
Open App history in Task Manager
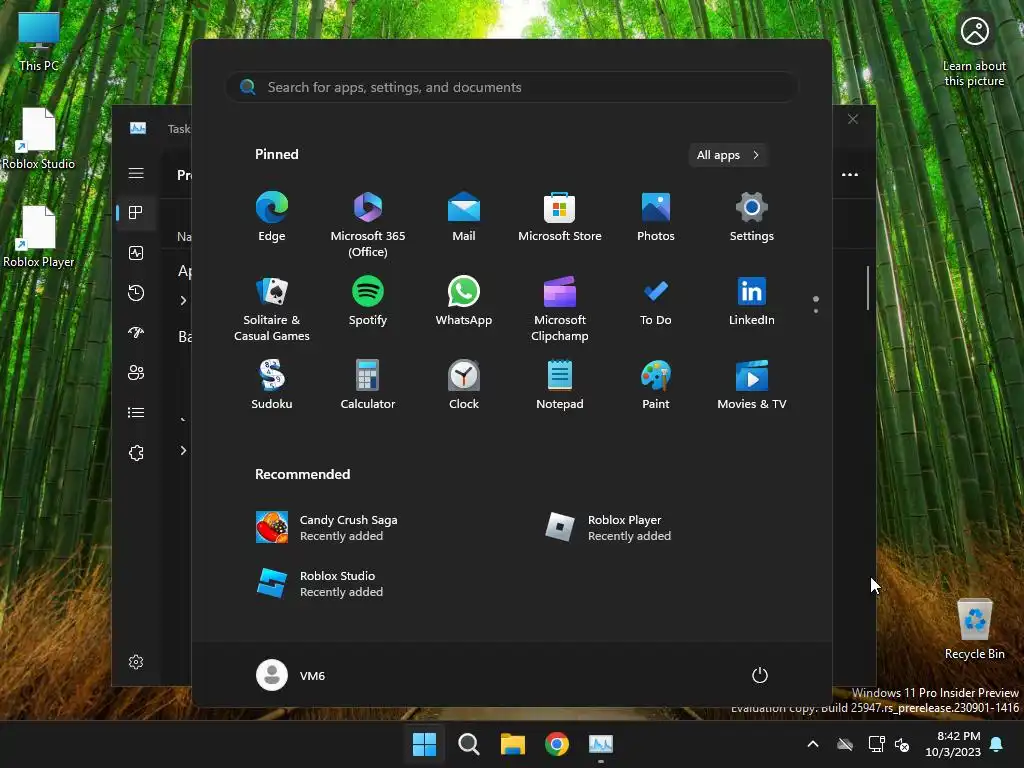click(136, 293)
